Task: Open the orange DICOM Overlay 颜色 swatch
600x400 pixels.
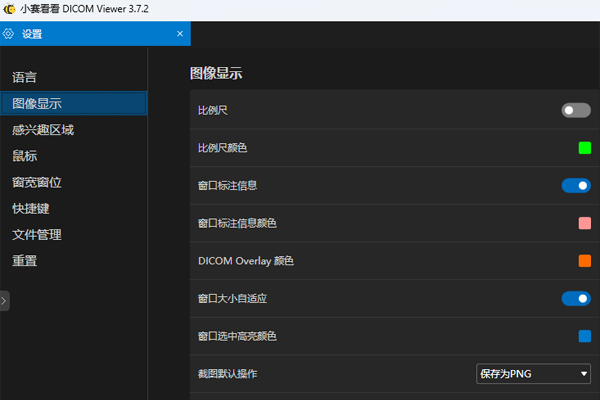Action: click(x=585, y=261)
